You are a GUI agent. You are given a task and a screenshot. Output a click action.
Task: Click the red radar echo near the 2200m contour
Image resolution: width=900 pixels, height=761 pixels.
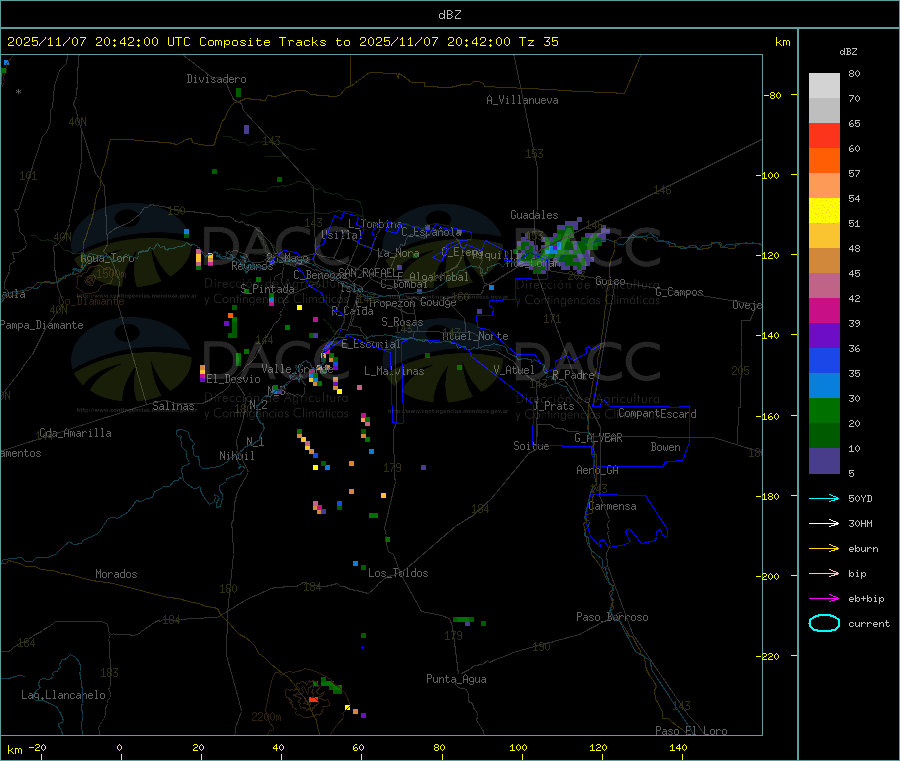click(x=313, y=700)
